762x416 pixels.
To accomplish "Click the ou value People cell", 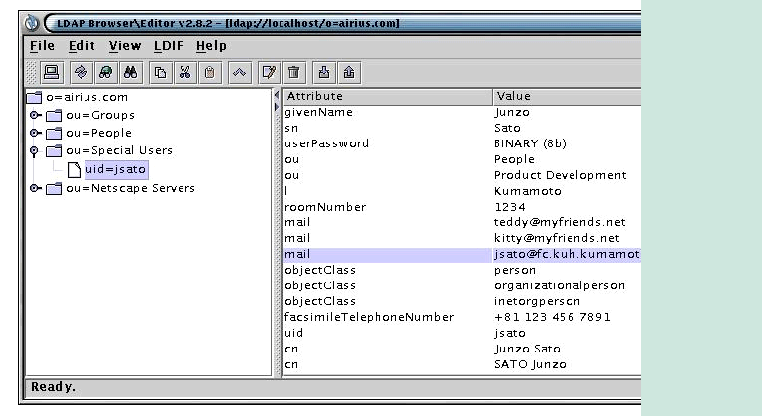I will click(567, 159).
